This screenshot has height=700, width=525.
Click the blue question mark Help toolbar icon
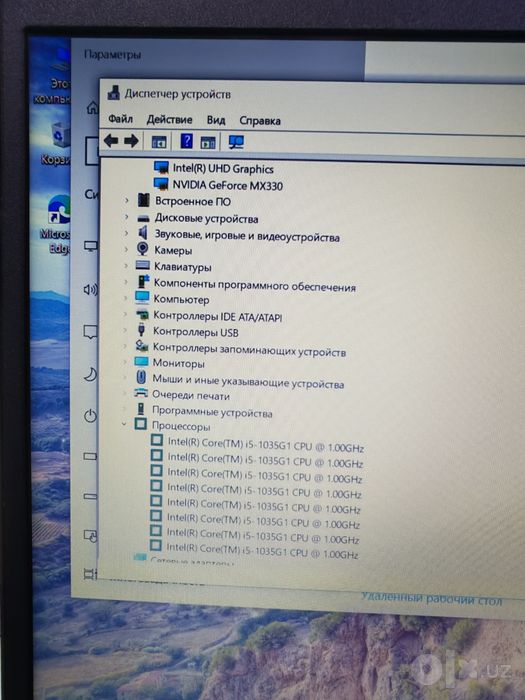(186, 141)
